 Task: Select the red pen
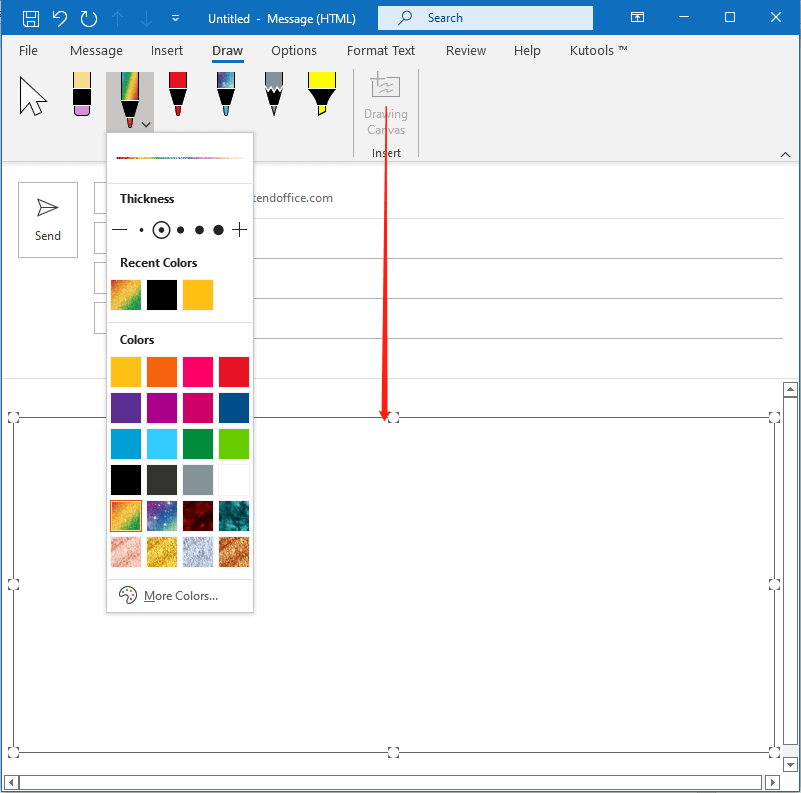pyautogui.click(x=177, y=94)
